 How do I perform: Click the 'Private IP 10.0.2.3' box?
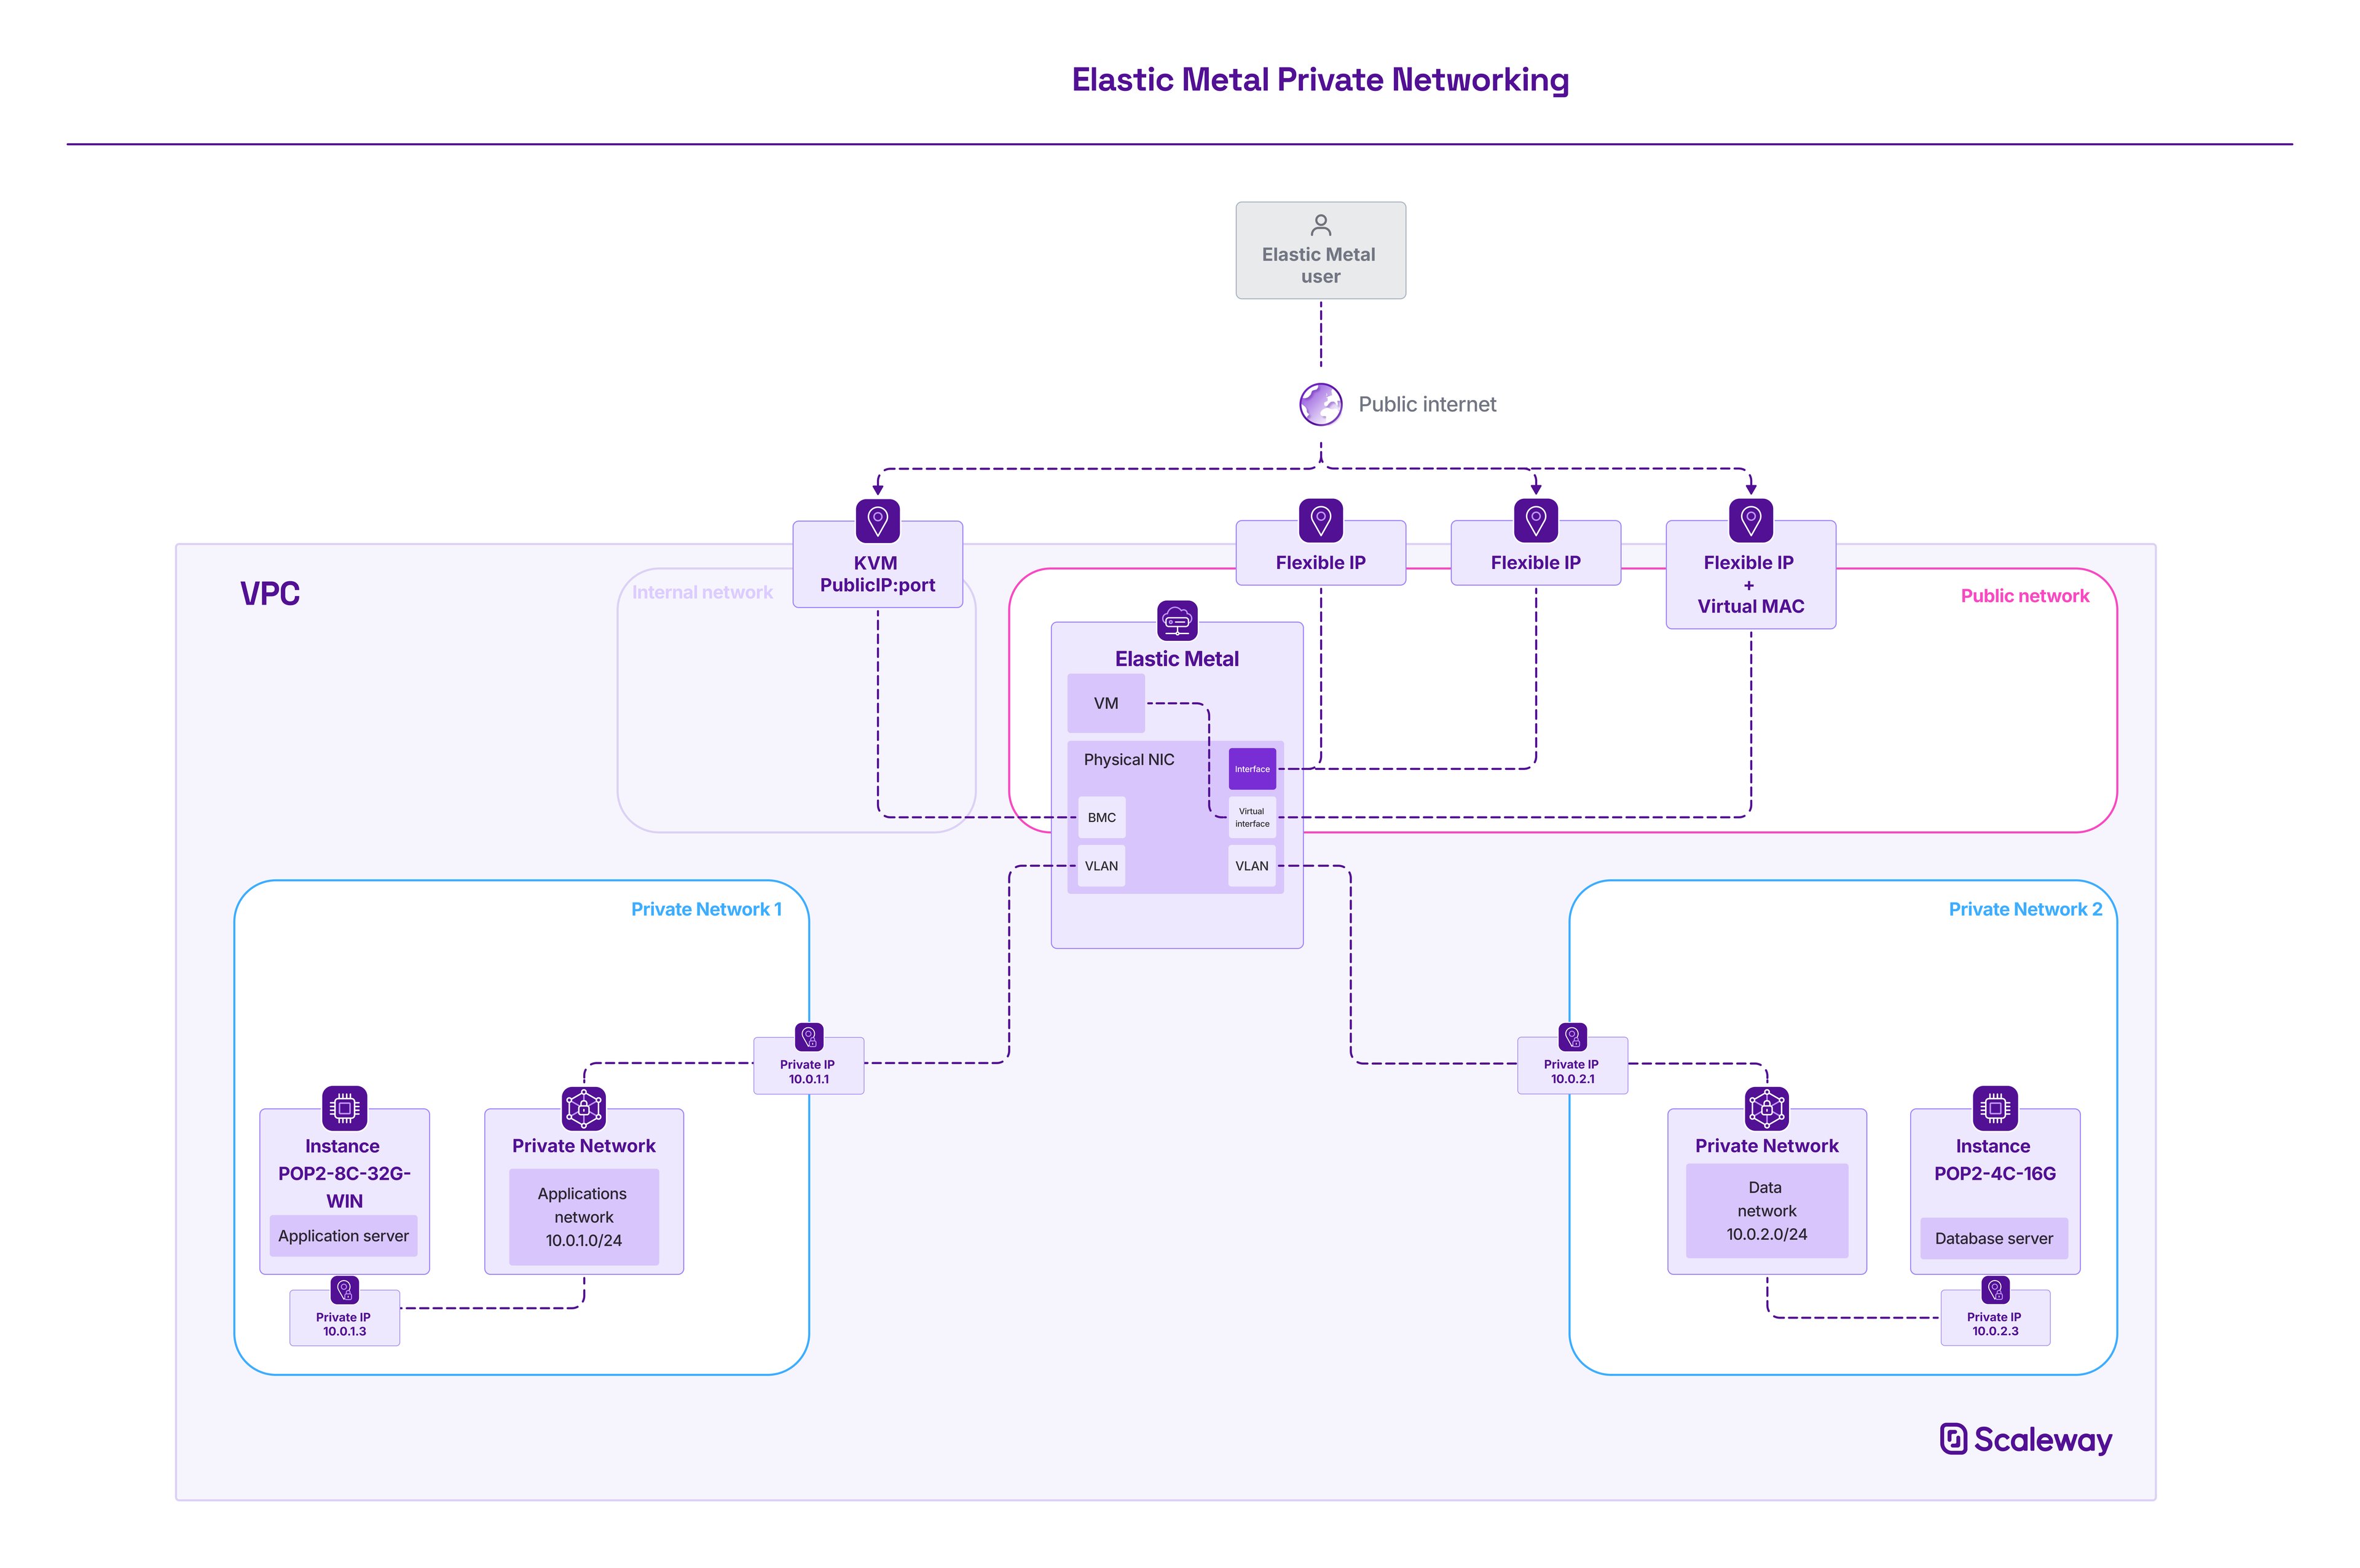[1995, 1318]
